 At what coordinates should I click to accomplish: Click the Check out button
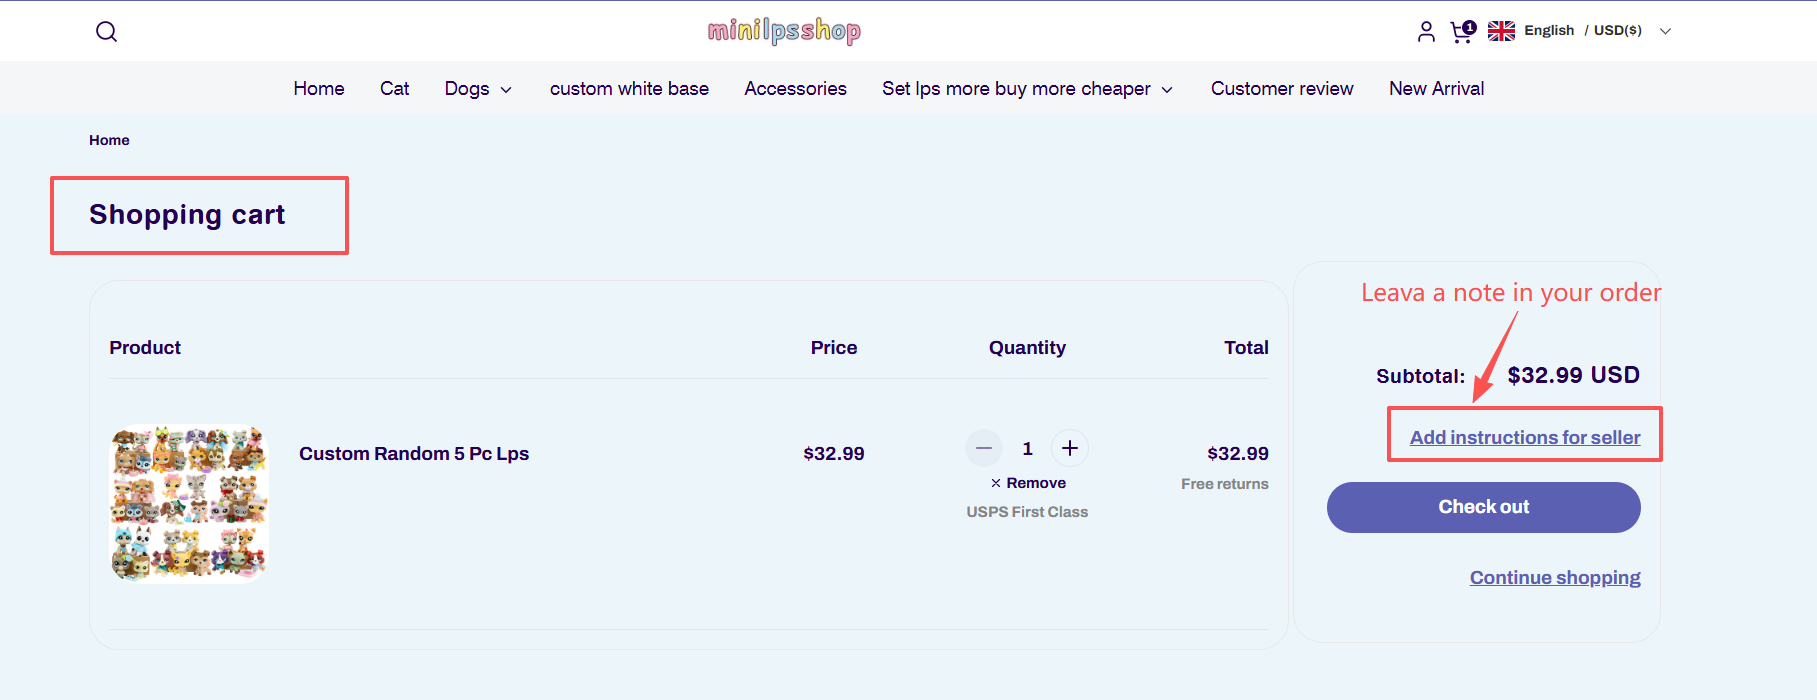point(1483,507)
